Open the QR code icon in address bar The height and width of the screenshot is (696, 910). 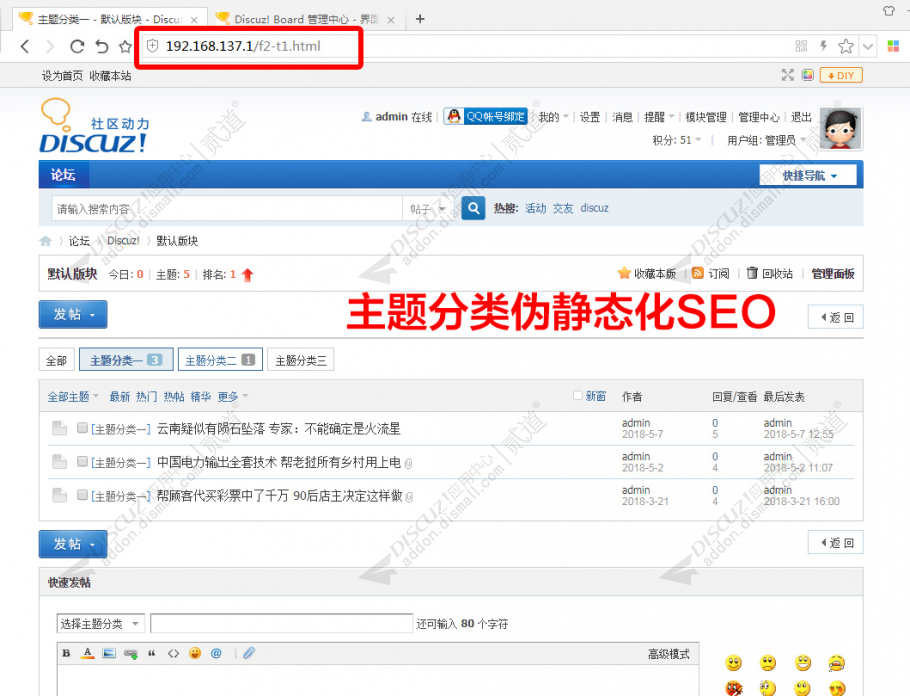pyautogui.click(x=801, y=46)
